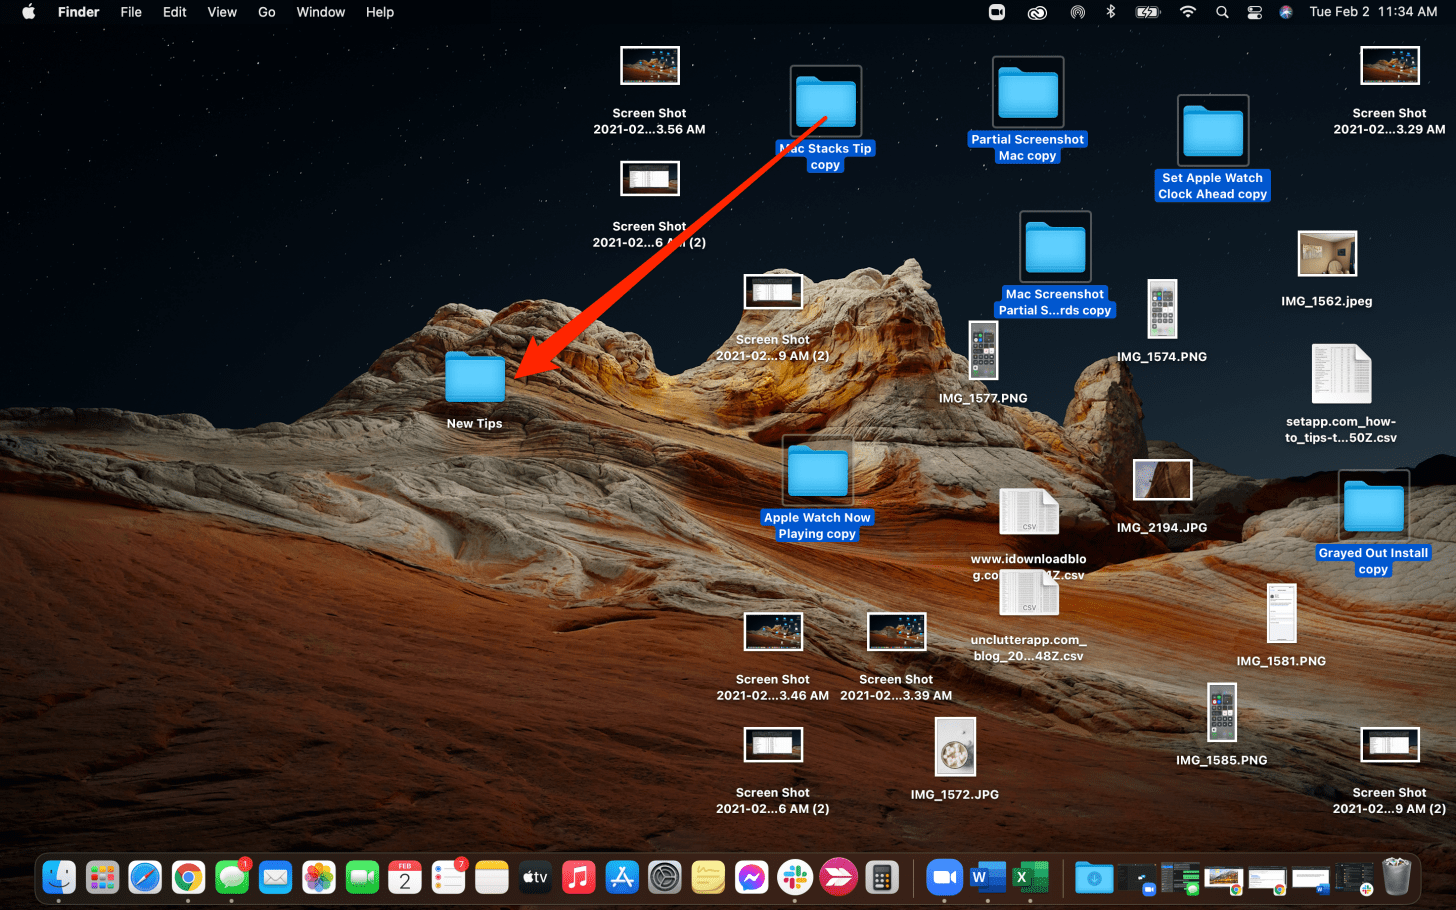Open the Go menu
This screenshot has height=910, width=1456.
pos(267,12)
